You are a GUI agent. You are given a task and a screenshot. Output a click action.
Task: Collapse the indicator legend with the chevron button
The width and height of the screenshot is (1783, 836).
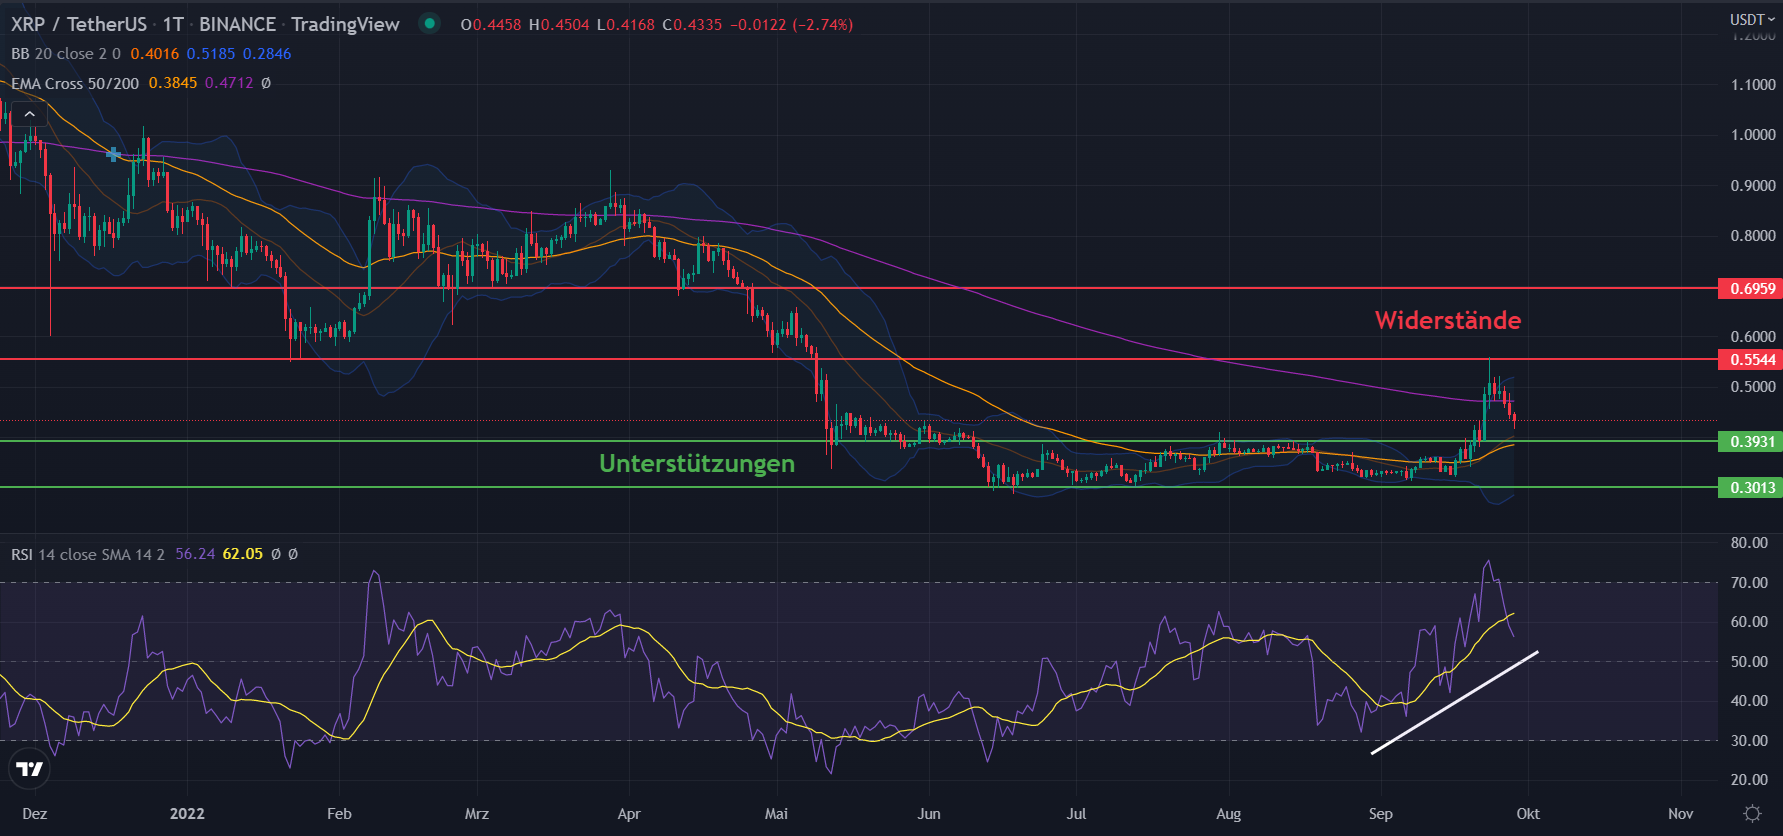click(x=30, y=114)
